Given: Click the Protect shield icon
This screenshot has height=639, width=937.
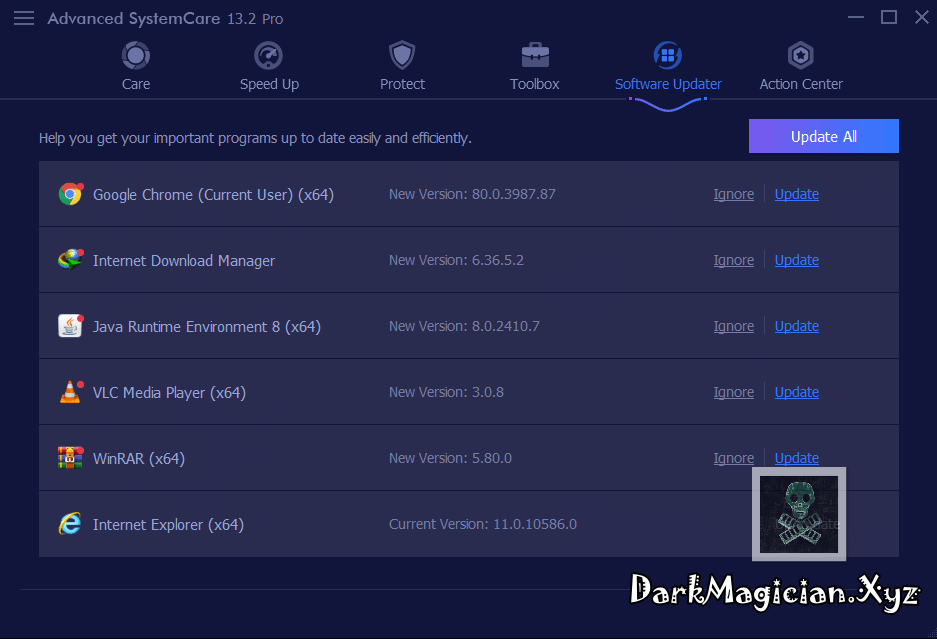Looking at the screenshot, I should 402,56.
